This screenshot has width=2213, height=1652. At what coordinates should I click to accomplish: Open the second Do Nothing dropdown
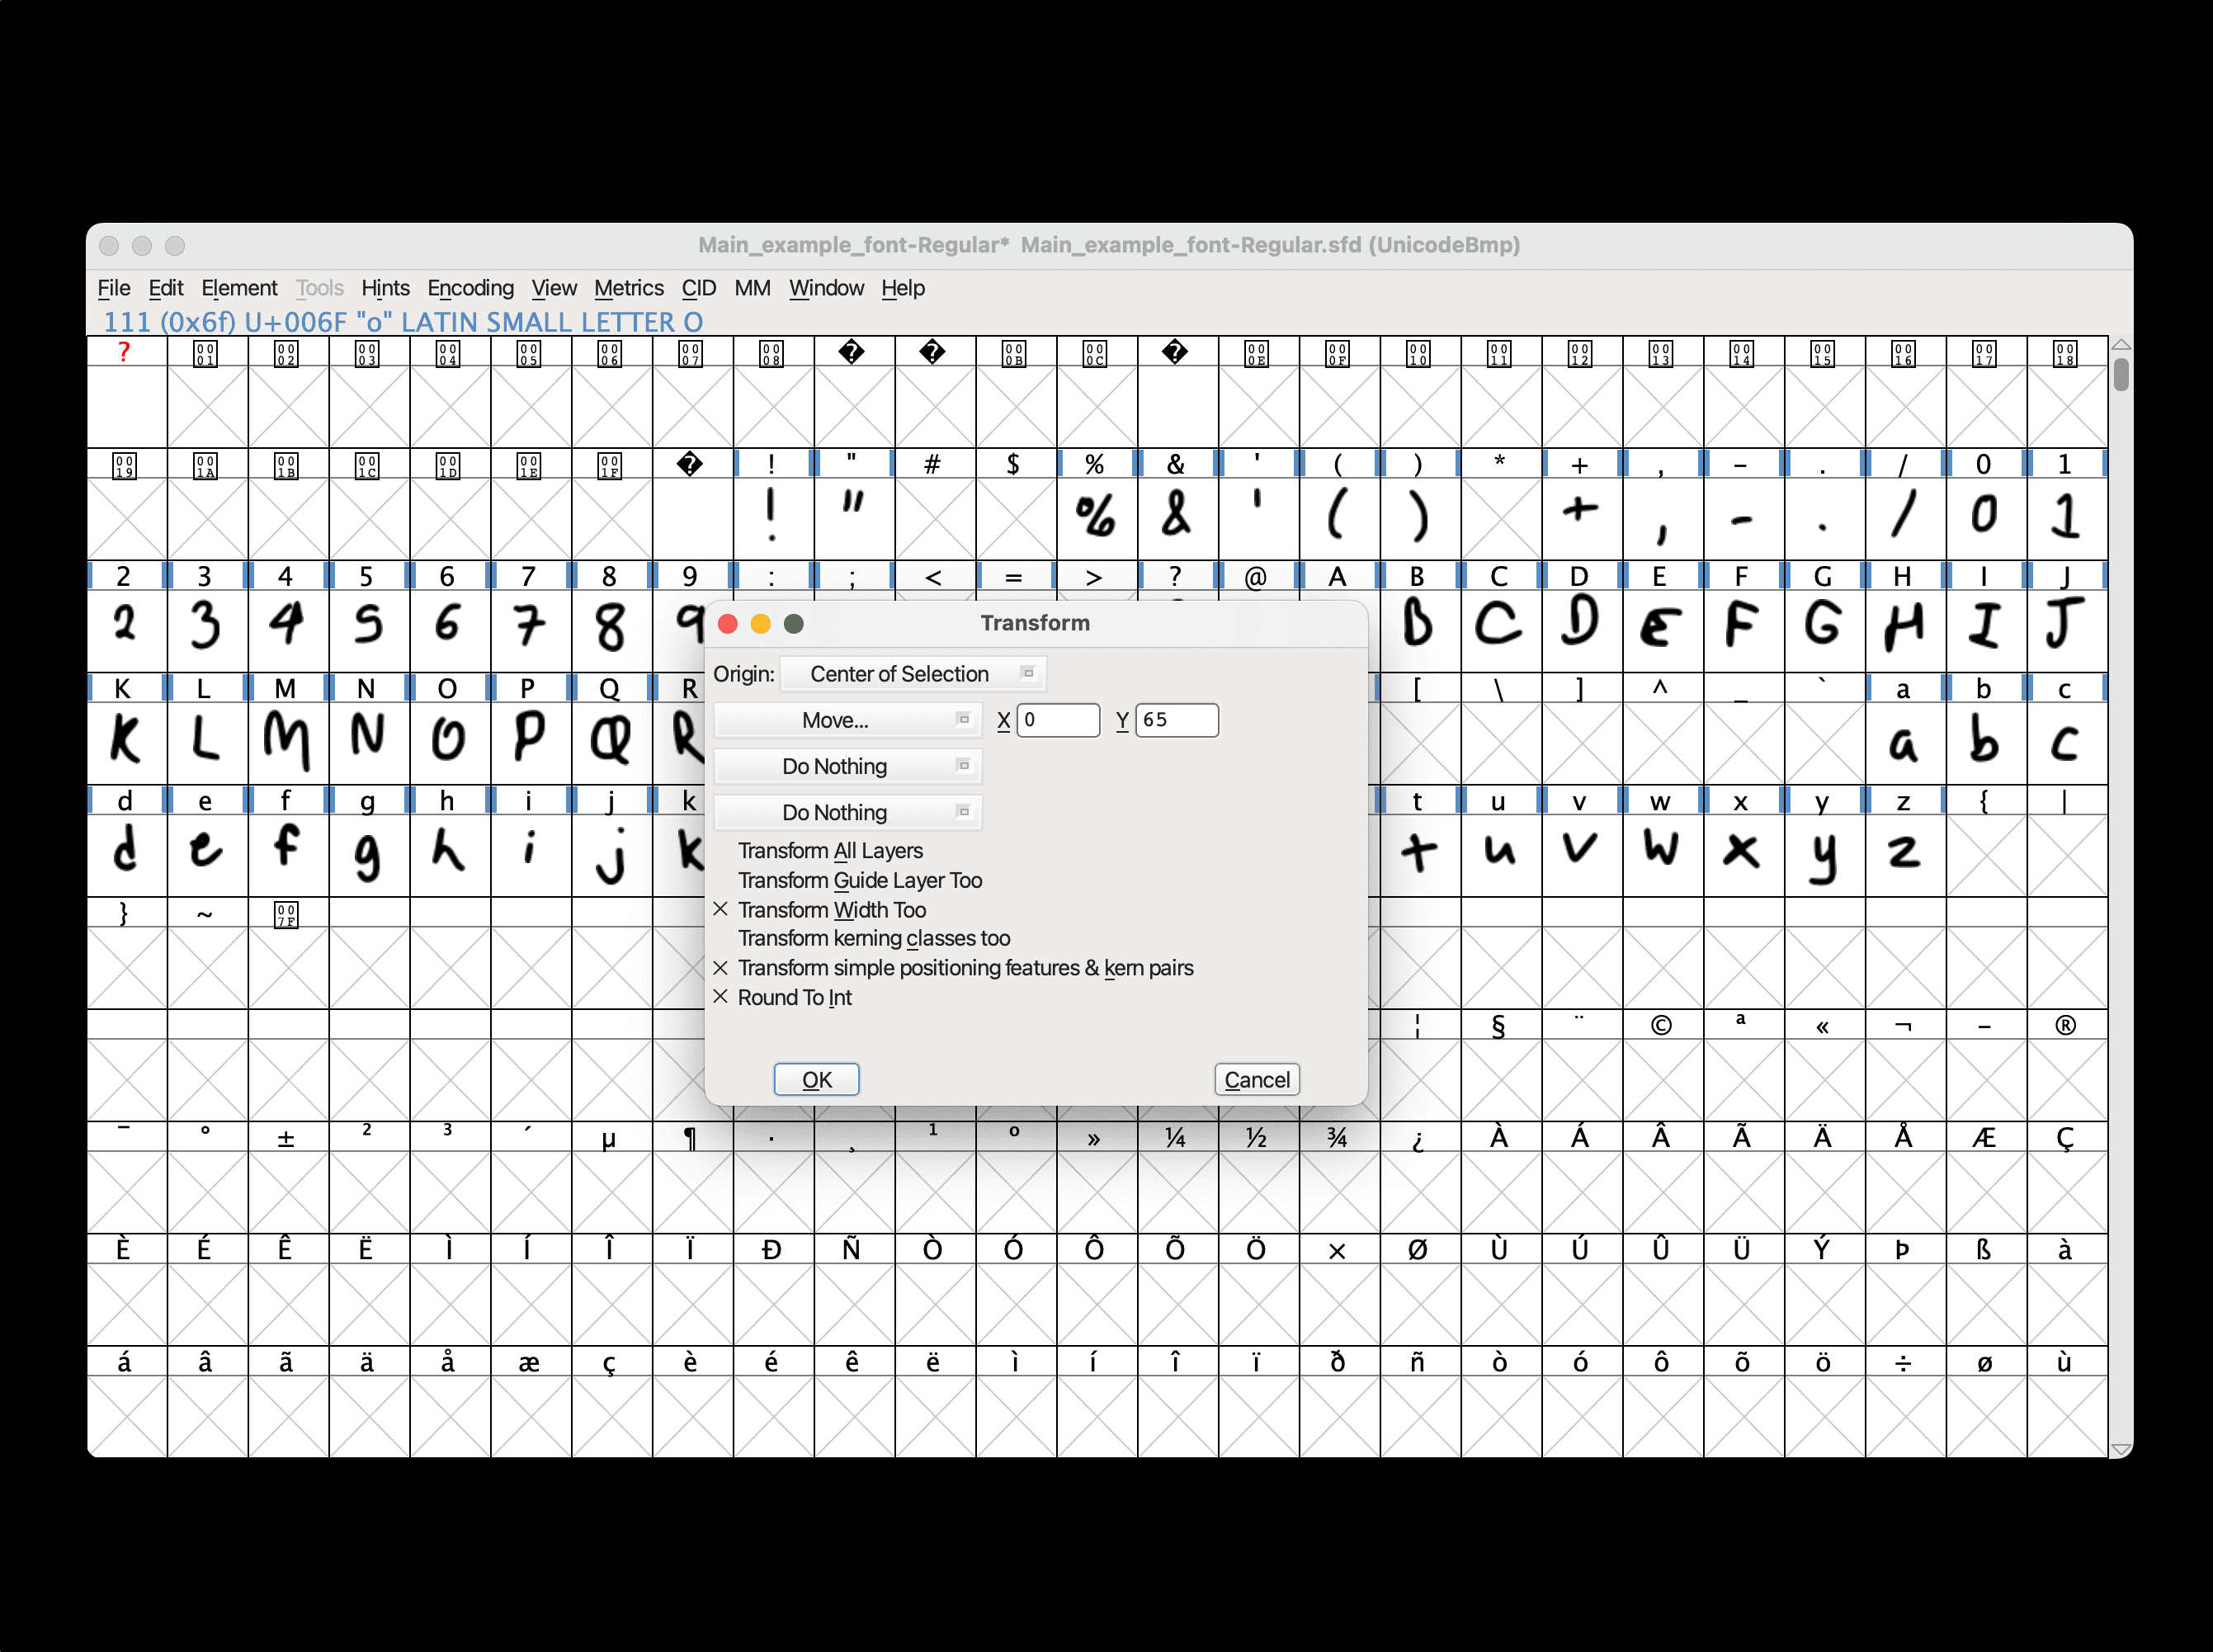[x=848, y=766]
